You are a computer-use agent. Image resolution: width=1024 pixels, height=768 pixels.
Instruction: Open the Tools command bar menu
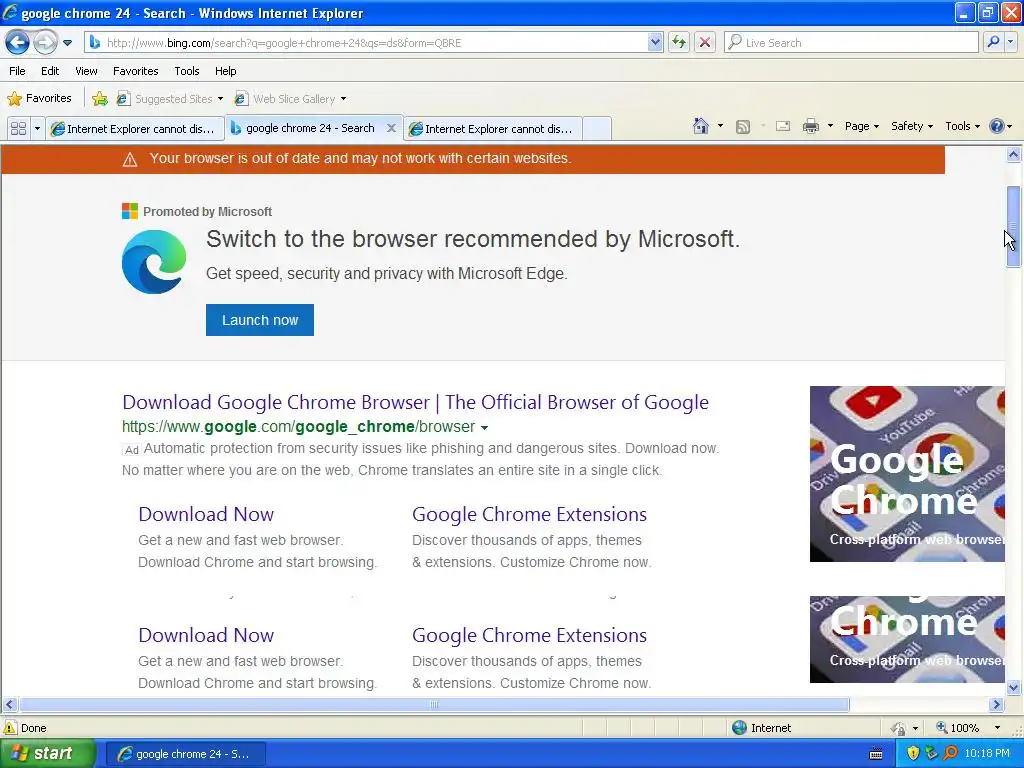coord(962,126)
